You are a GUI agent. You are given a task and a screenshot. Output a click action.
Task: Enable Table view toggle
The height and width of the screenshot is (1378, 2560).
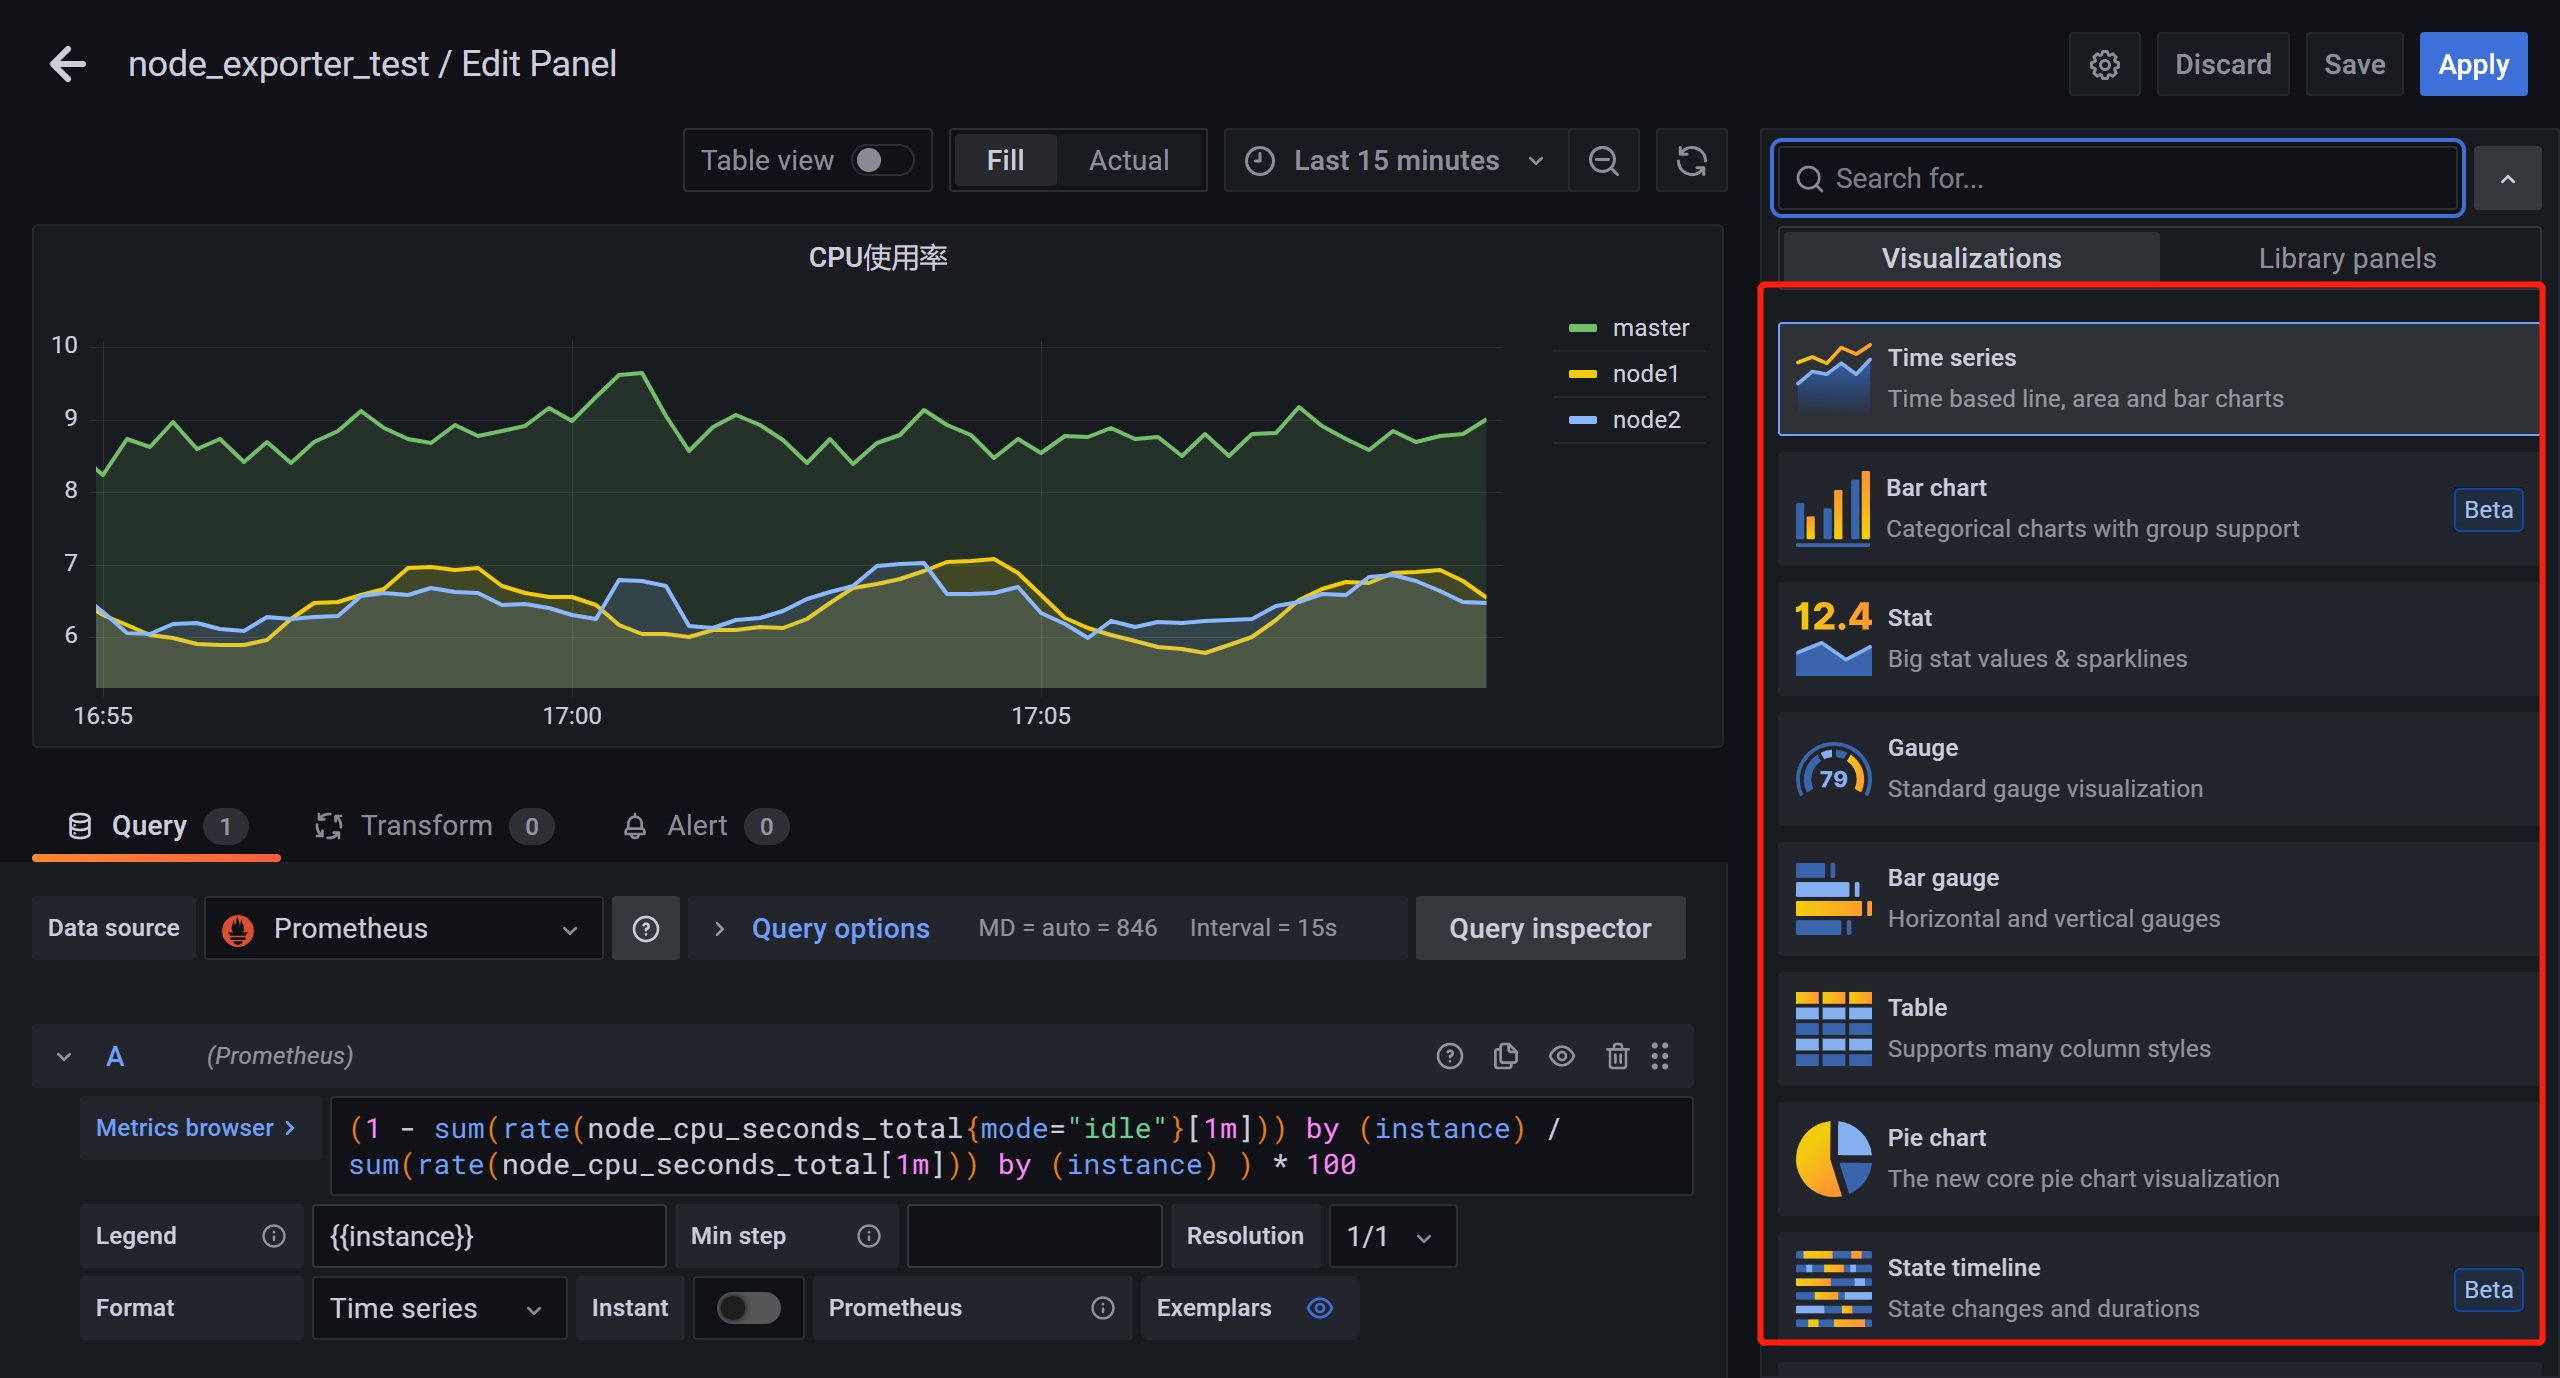click(x=881, y=160)
